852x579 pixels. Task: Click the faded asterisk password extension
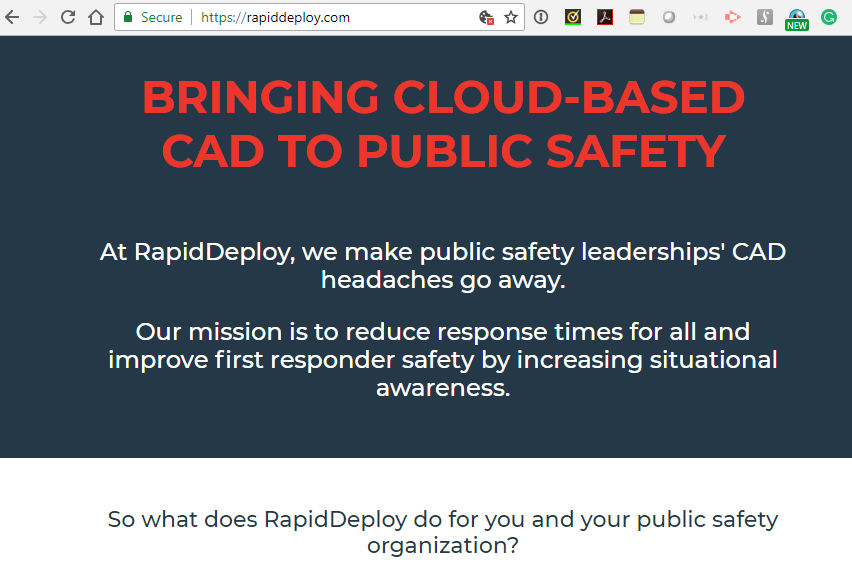[700, 17]
